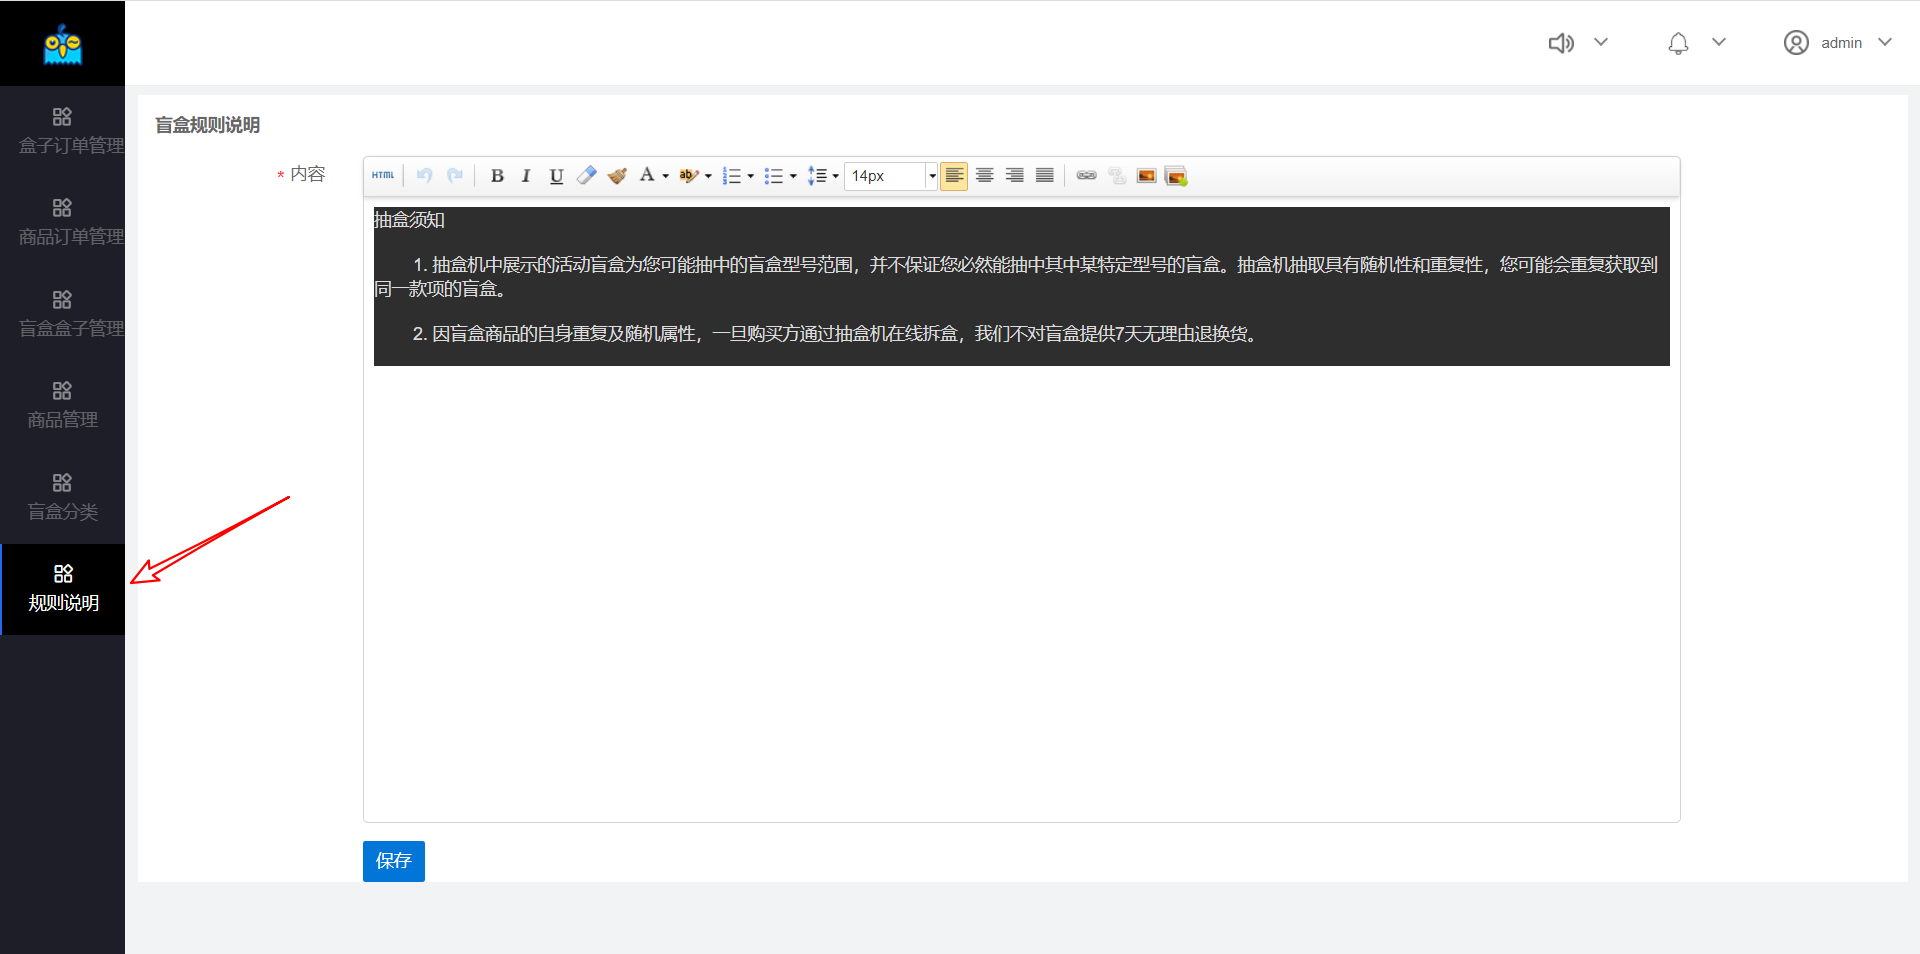Toggle justified text alignment

(x=1045, y=176)
